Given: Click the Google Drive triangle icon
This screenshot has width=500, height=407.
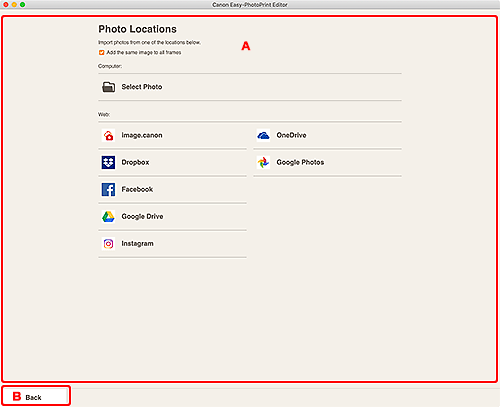Looking at the screenshot, I should [108, 217].
